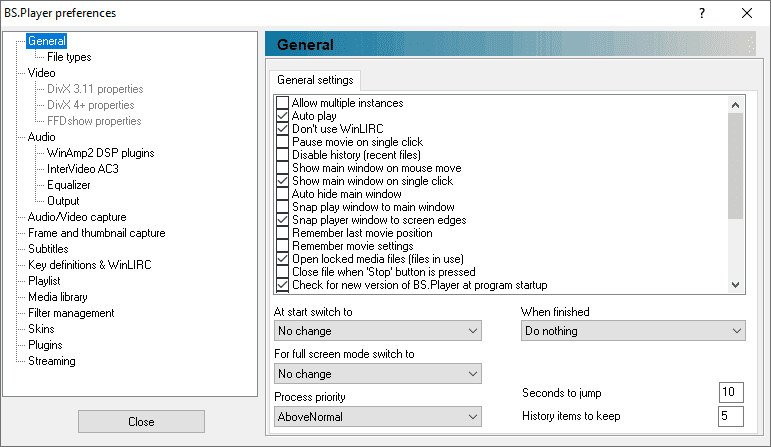771x447 pixels.
Task: Toggle Remember last movie position
Action: point(282,233)
